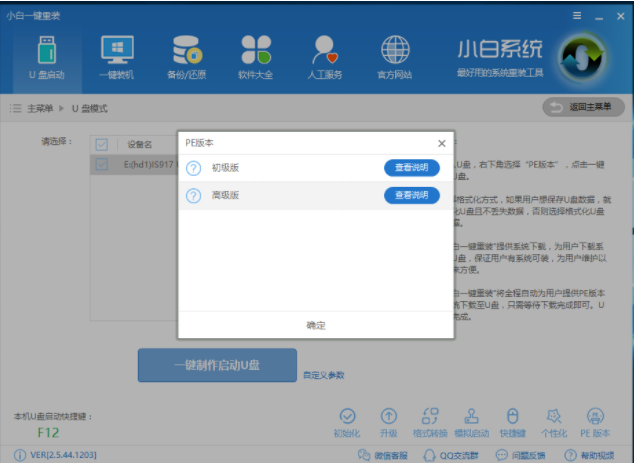The image size is (634, 463).
Task: Open the 个性化 customization icon
Action: 553,416
